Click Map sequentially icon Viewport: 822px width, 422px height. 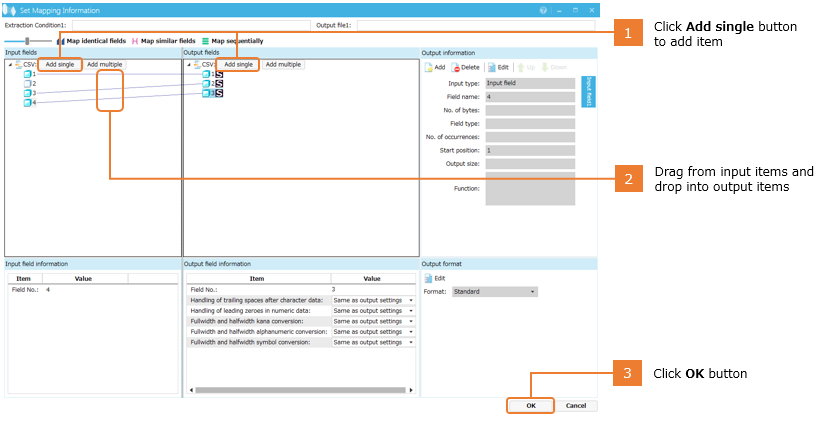click(206, 41)
